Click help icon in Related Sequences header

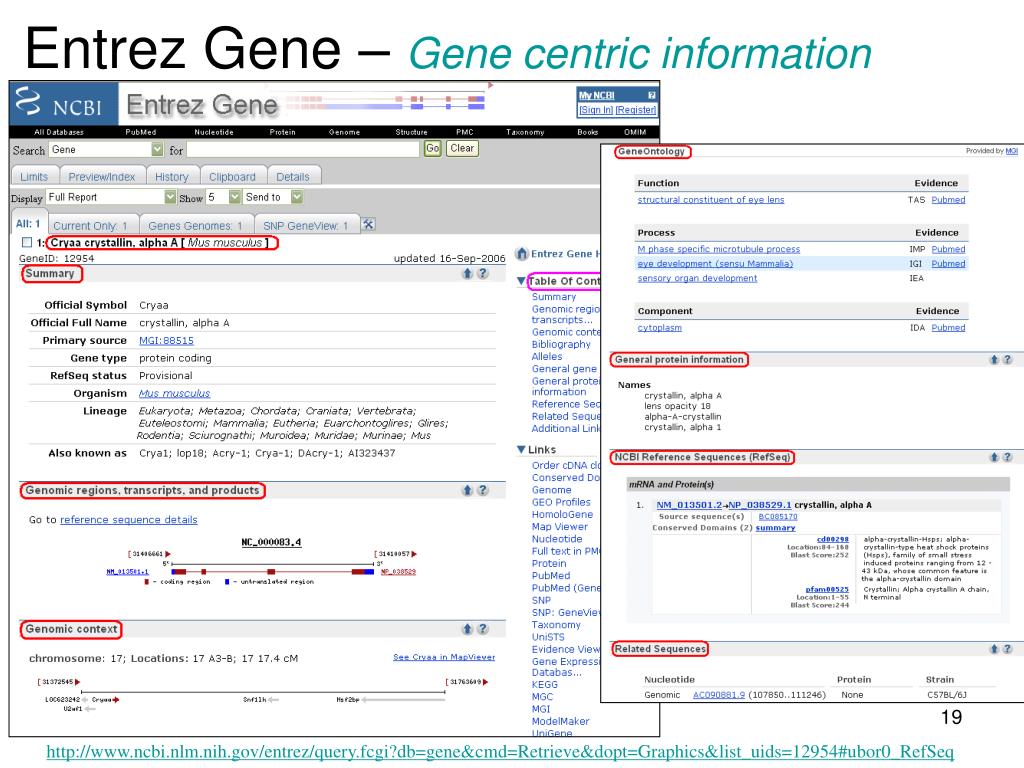coord(1008,649)
